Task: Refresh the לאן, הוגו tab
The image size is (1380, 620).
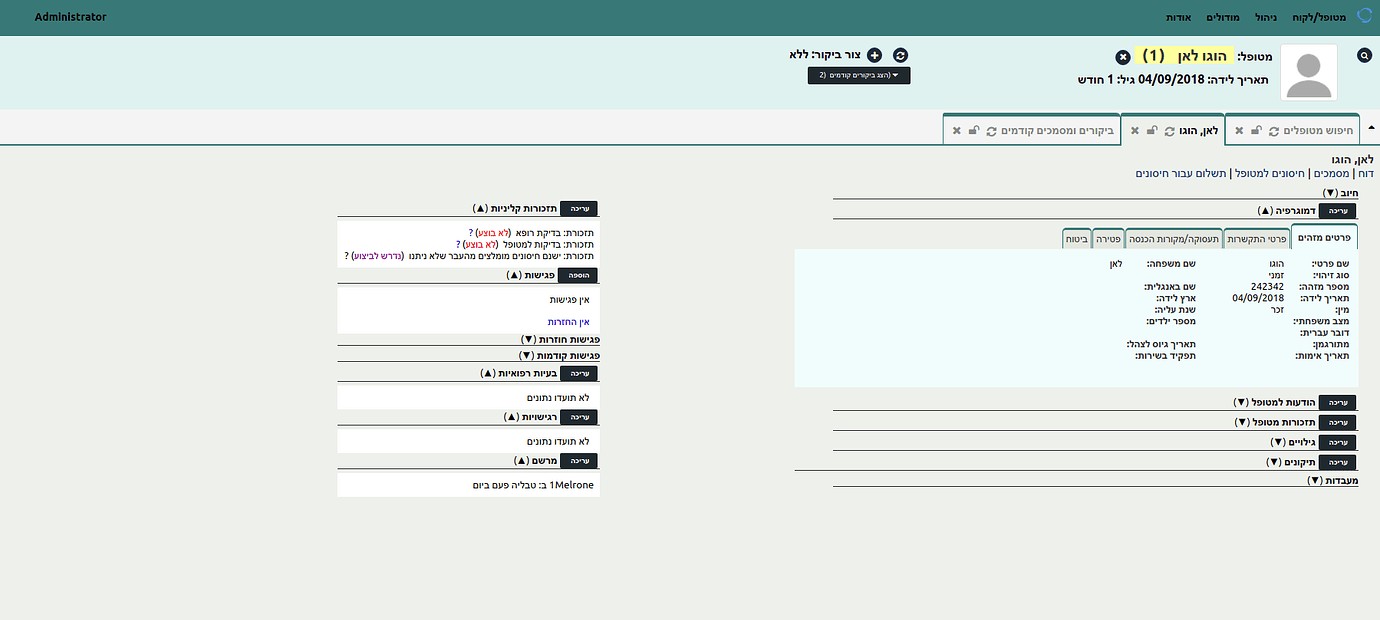Action: (x=1169, y=129)
